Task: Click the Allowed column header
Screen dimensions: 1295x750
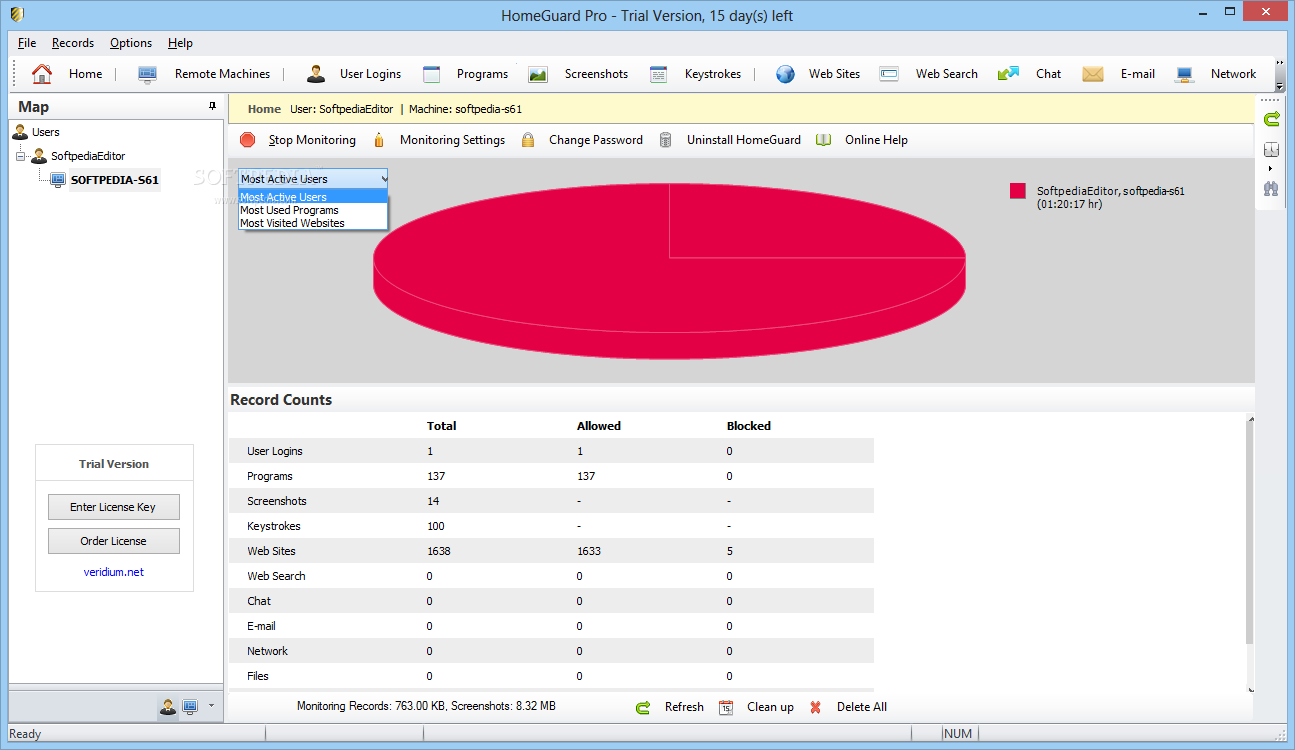Action: 599,426
